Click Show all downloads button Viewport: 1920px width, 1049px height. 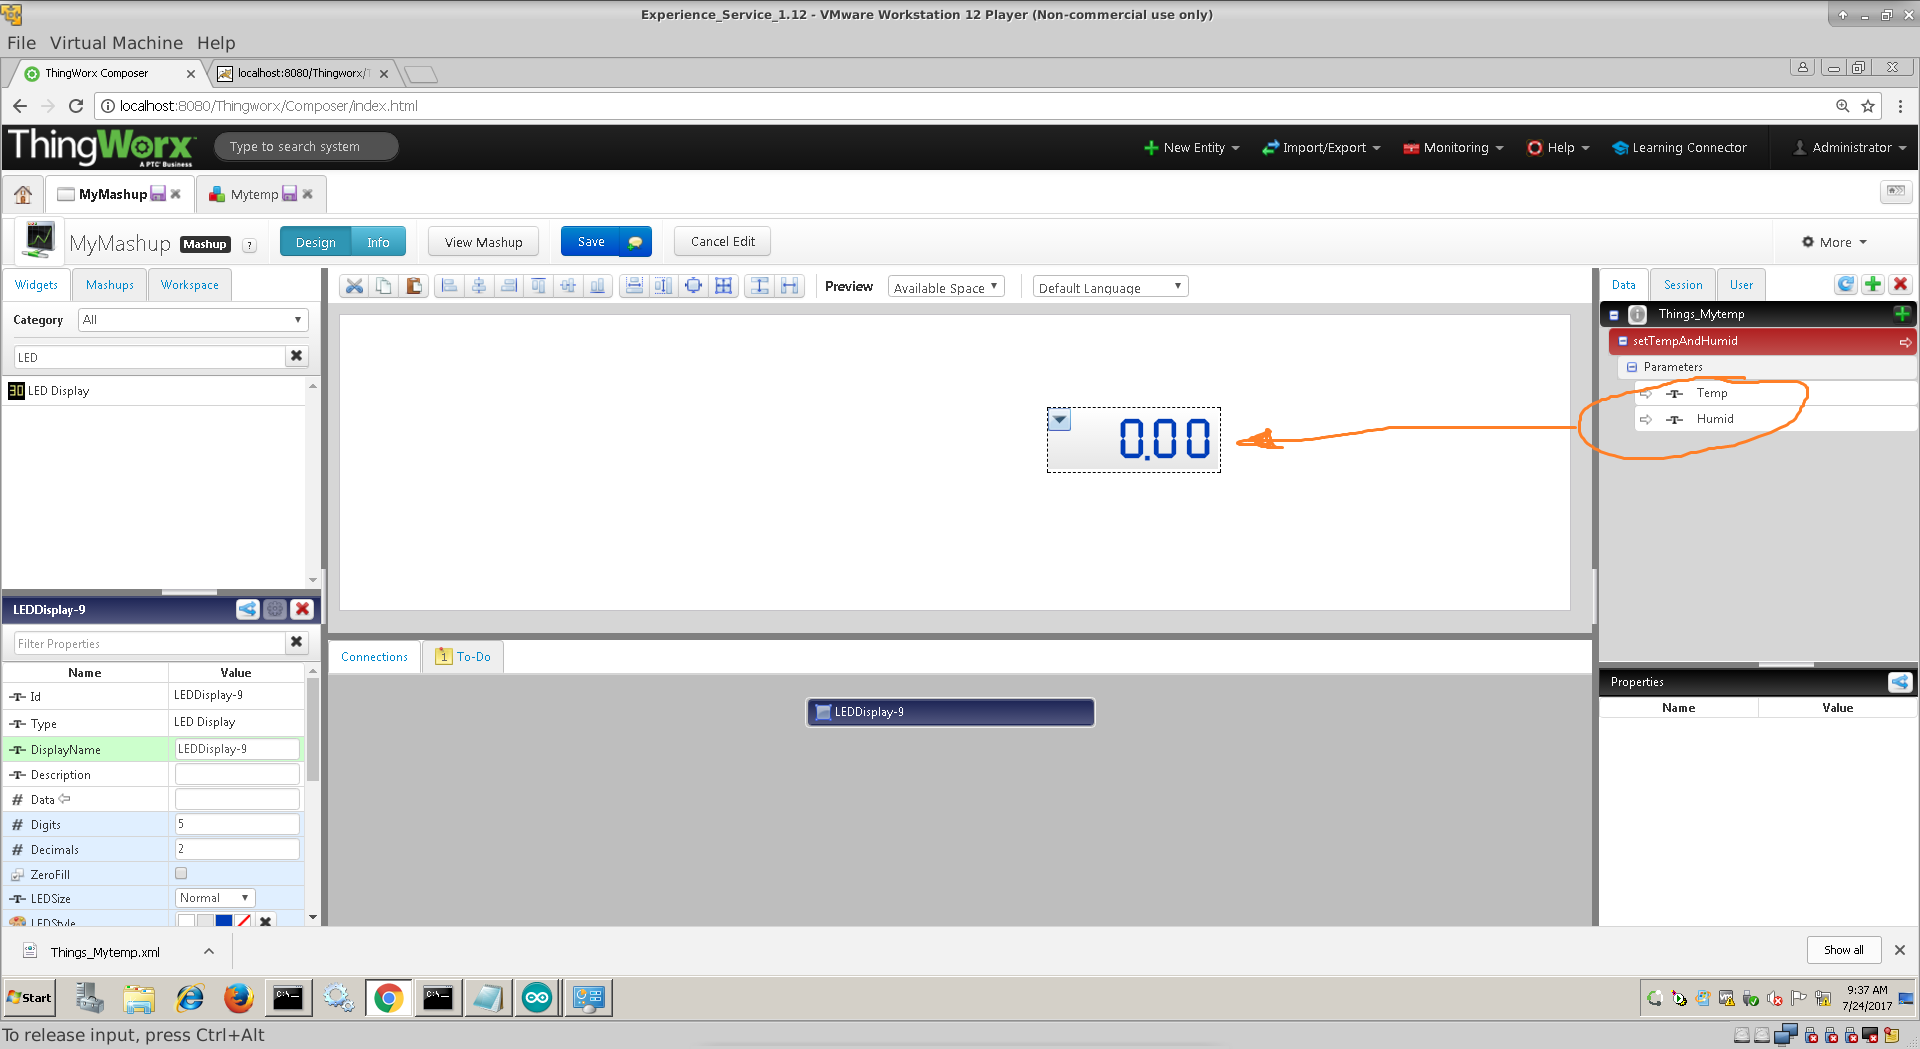1843,950
